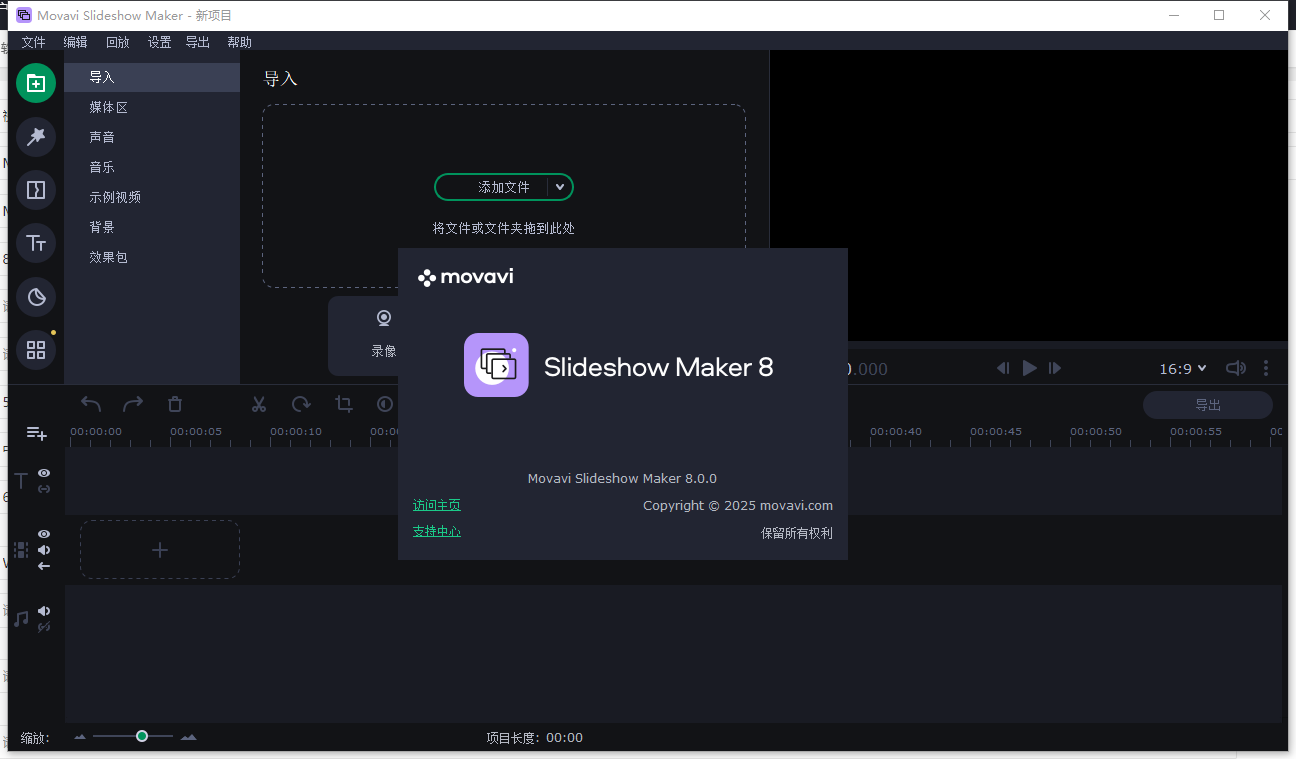Visit the 访问主页 link
This screenshot has height=759, width=1296.
437,505
